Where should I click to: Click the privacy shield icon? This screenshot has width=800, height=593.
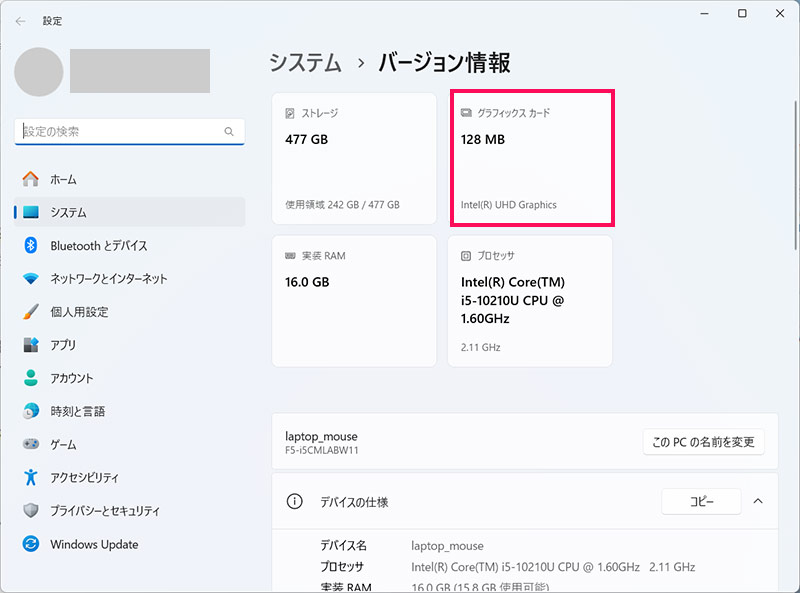click(x=31, y=510)
